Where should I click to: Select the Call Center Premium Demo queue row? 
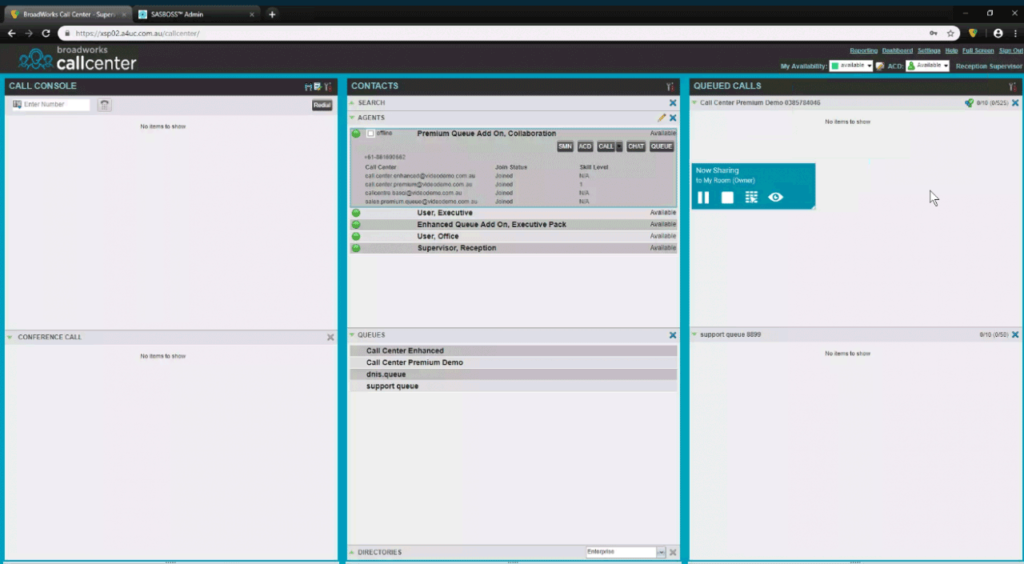513,363
